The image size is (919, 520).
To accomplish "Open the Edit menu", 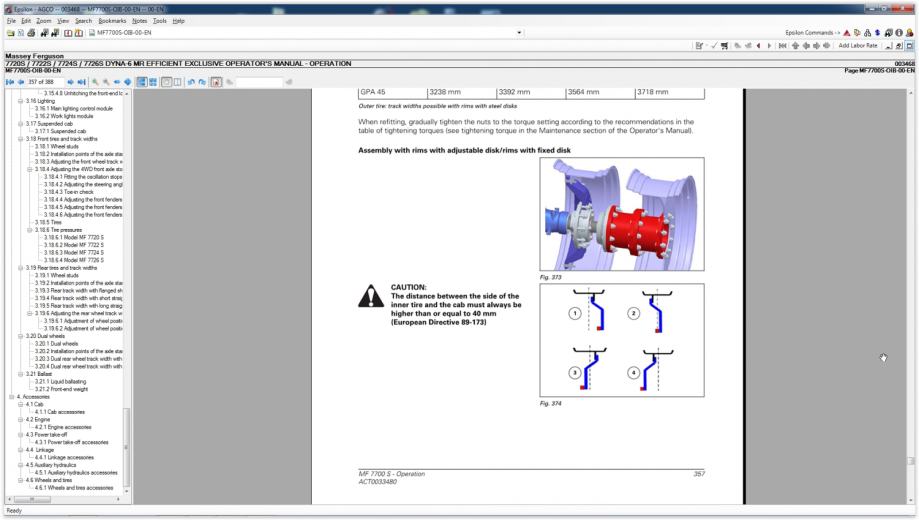I will coord(26,21).
